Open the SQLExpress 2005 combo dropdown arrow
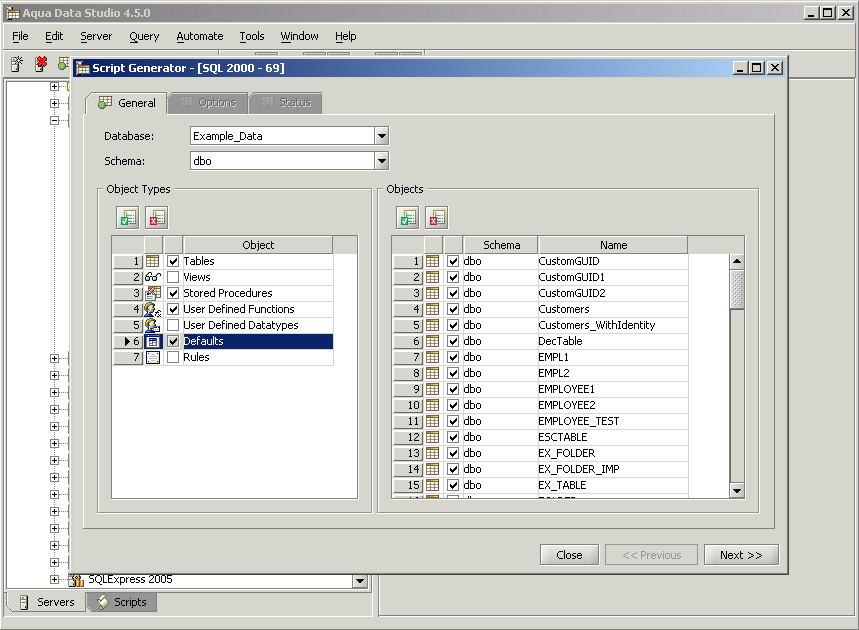 [x=360, y=581]
